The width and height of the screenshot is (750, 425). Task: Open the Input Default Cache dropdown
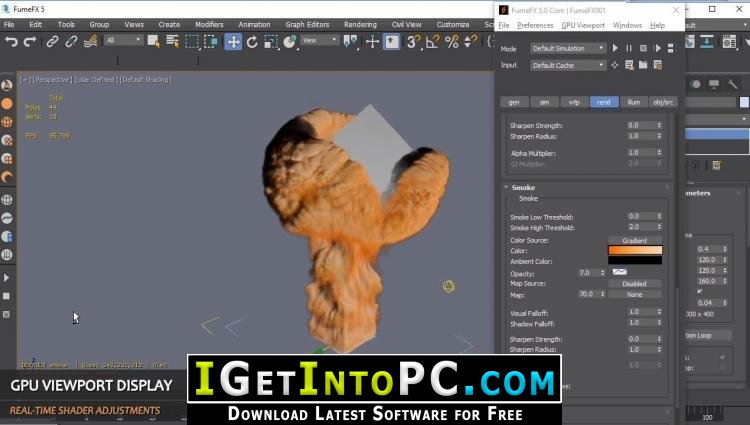(x=568, y=65)
